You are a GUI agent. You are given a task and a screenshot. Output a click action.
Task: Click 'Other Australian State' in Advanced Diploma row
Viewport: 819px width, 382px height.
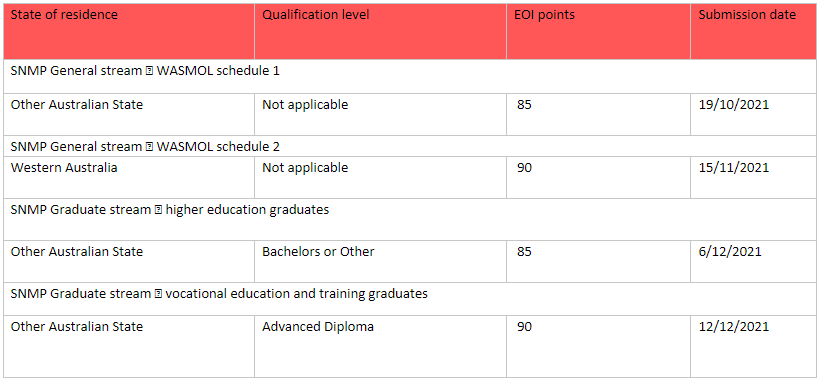pos(129,346)
